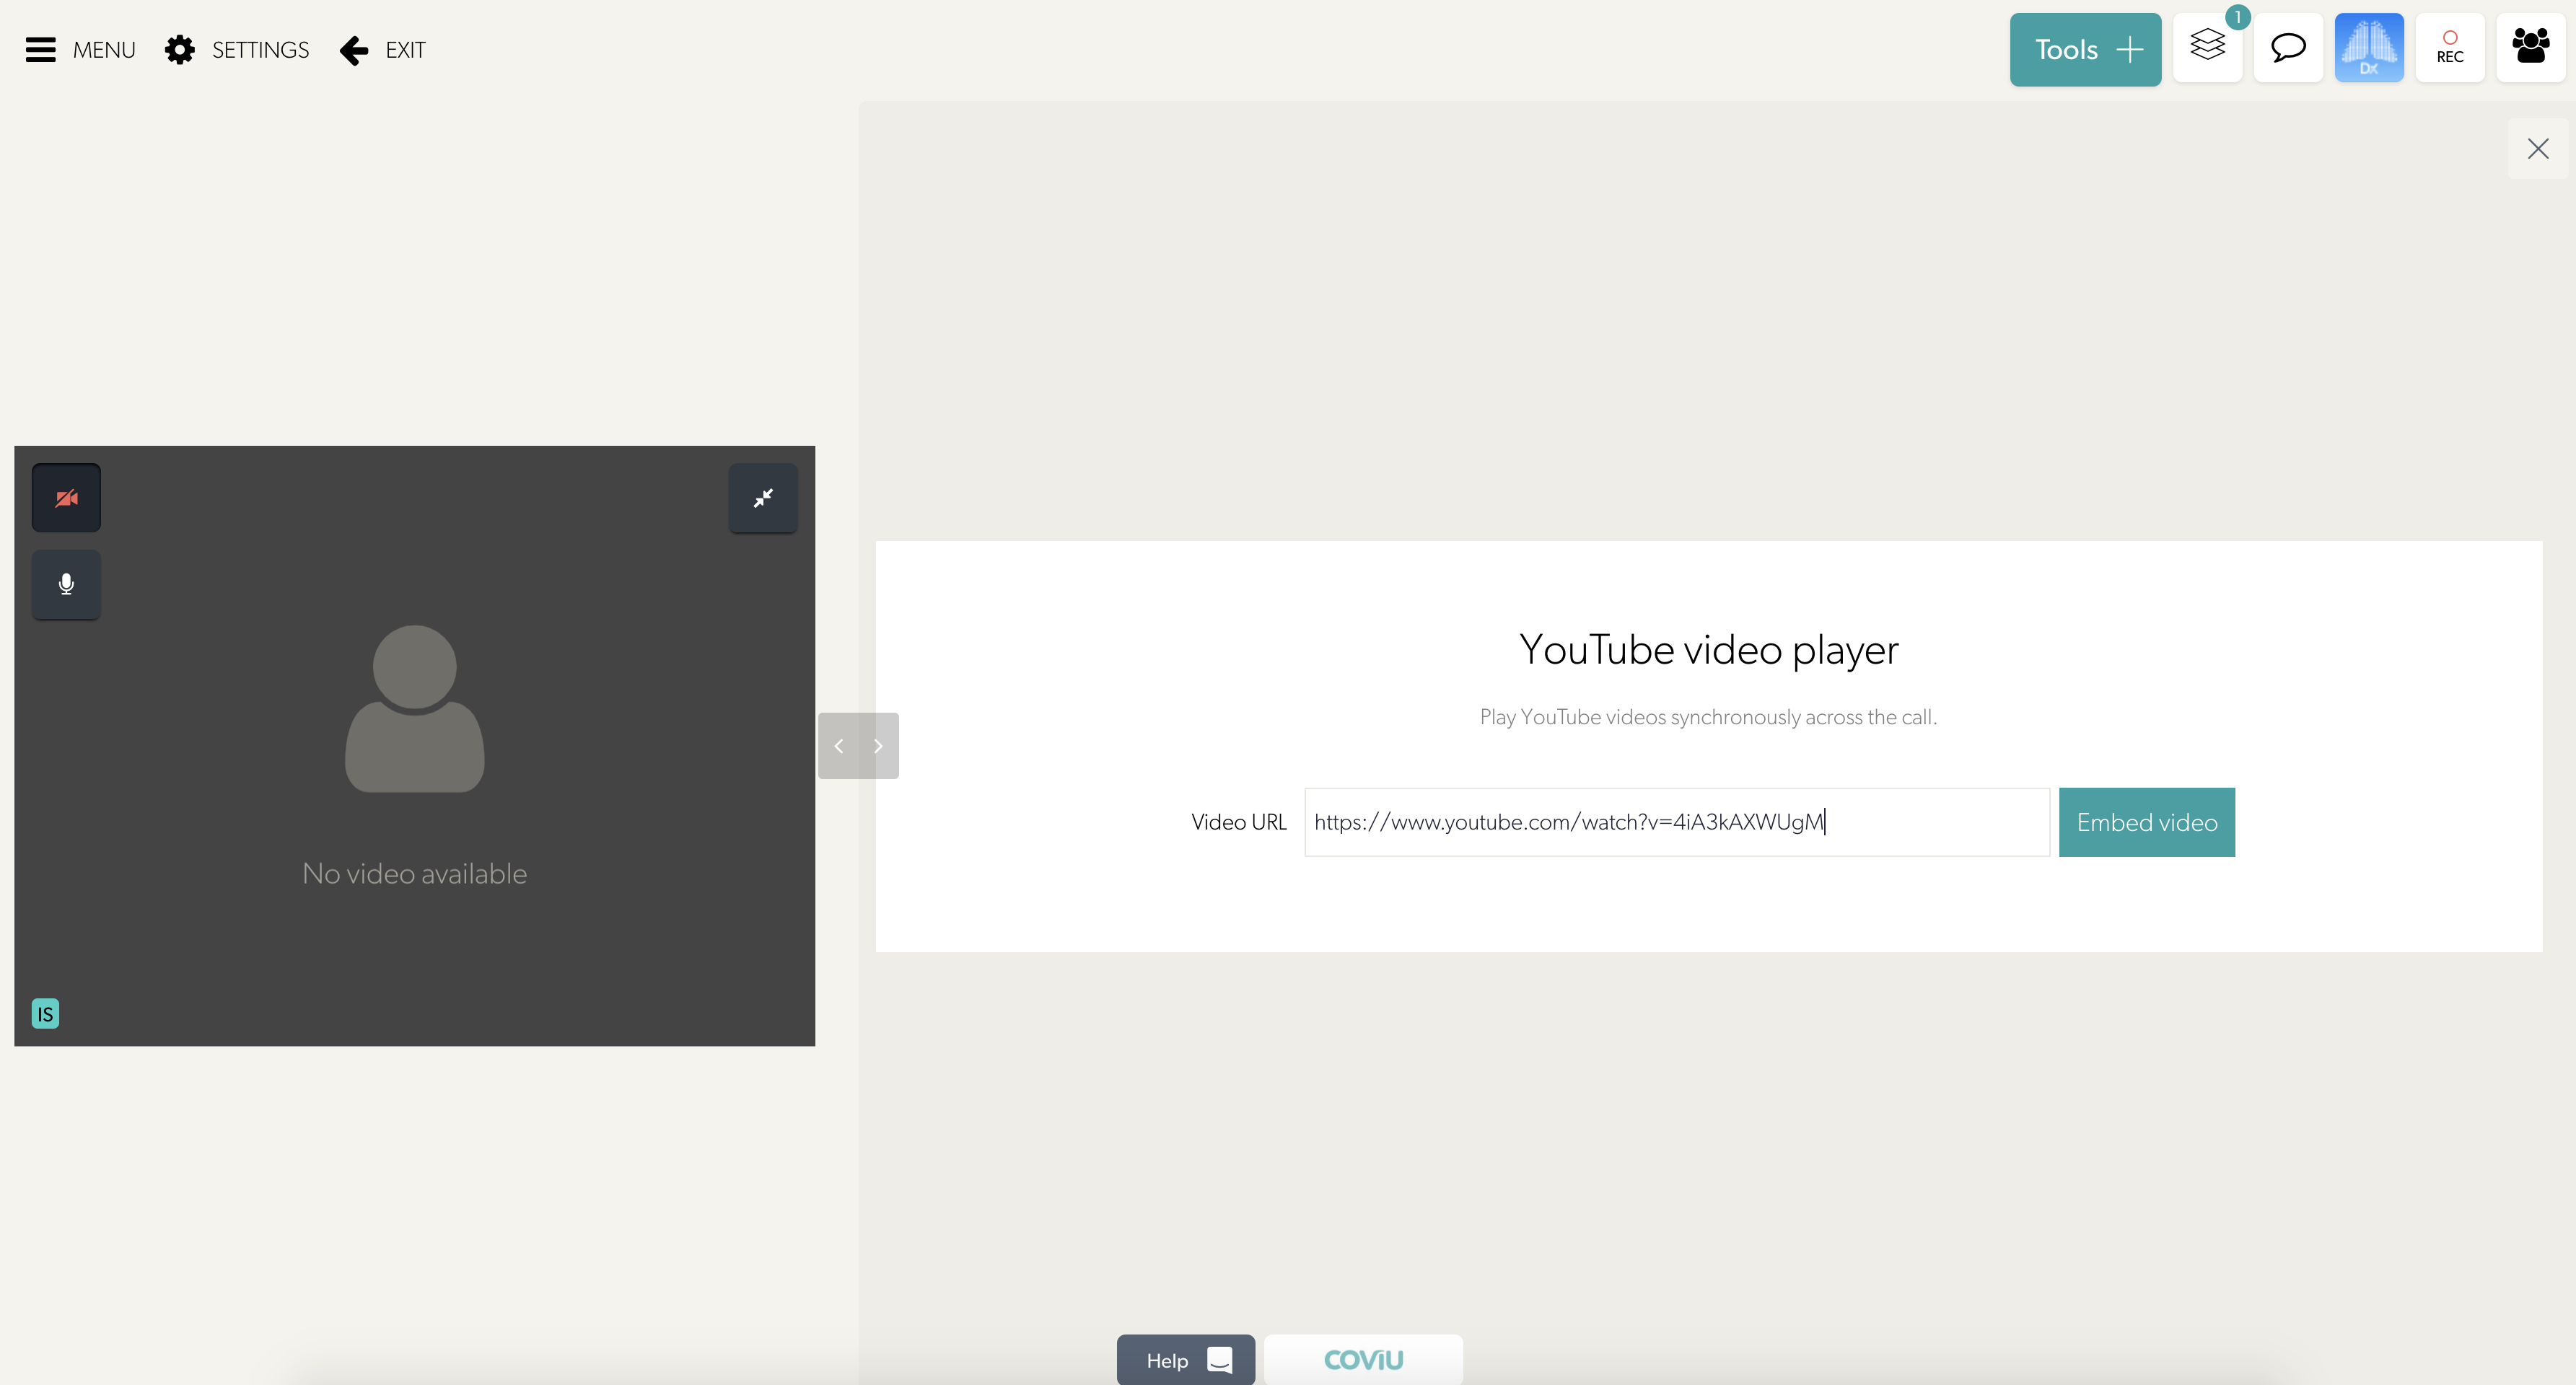Click into the Video URL field

pyautogui.click(x=1677, y=822)
